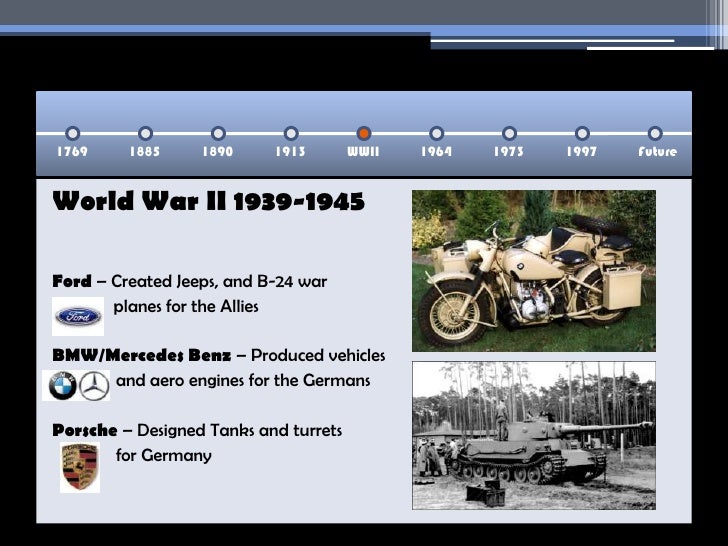Click the 1997 timeline marker circle
Screen dimensions: 728x546
click(x=582, y=134)
